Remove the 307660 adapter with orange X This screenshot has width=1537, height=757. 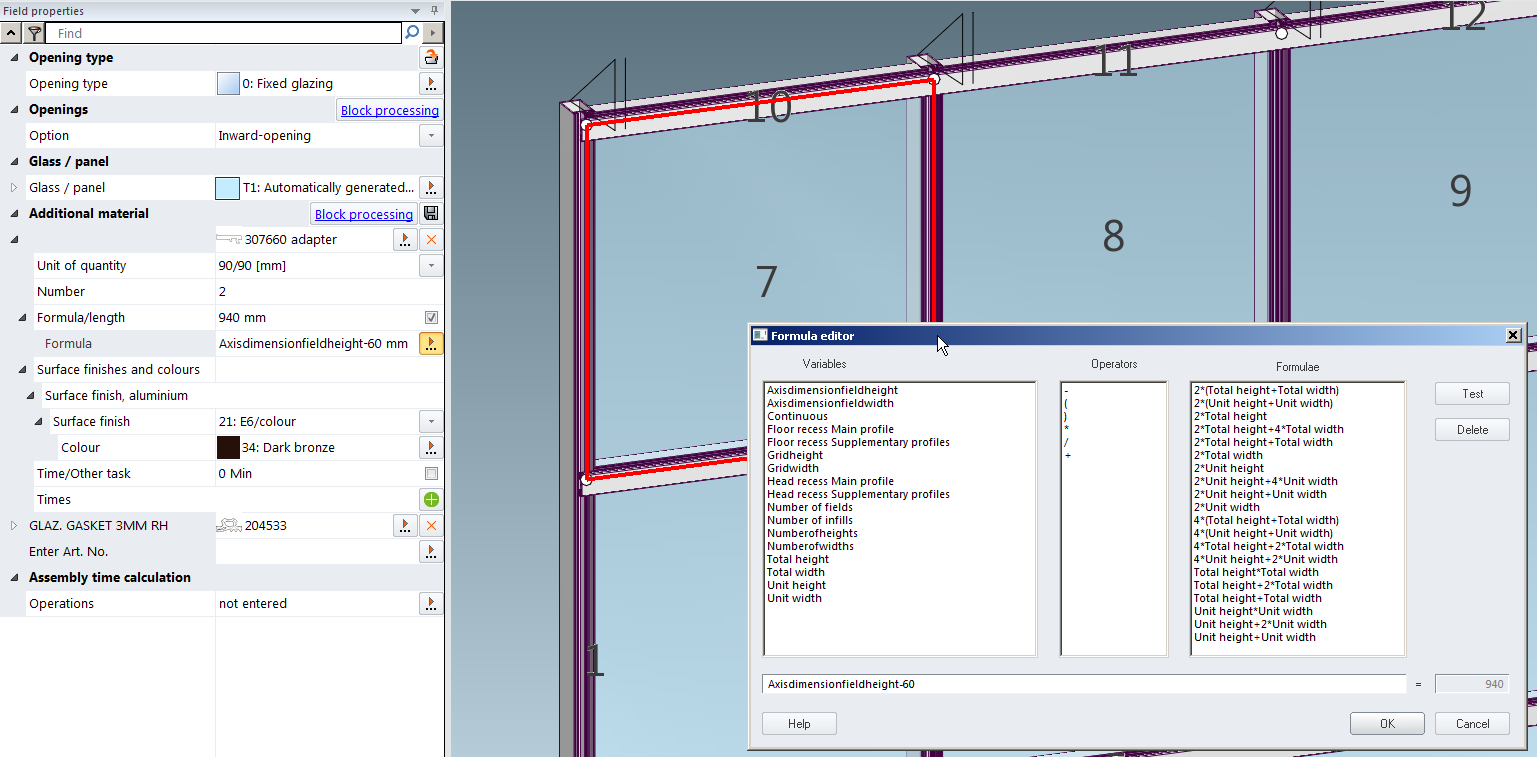point(431,240)
